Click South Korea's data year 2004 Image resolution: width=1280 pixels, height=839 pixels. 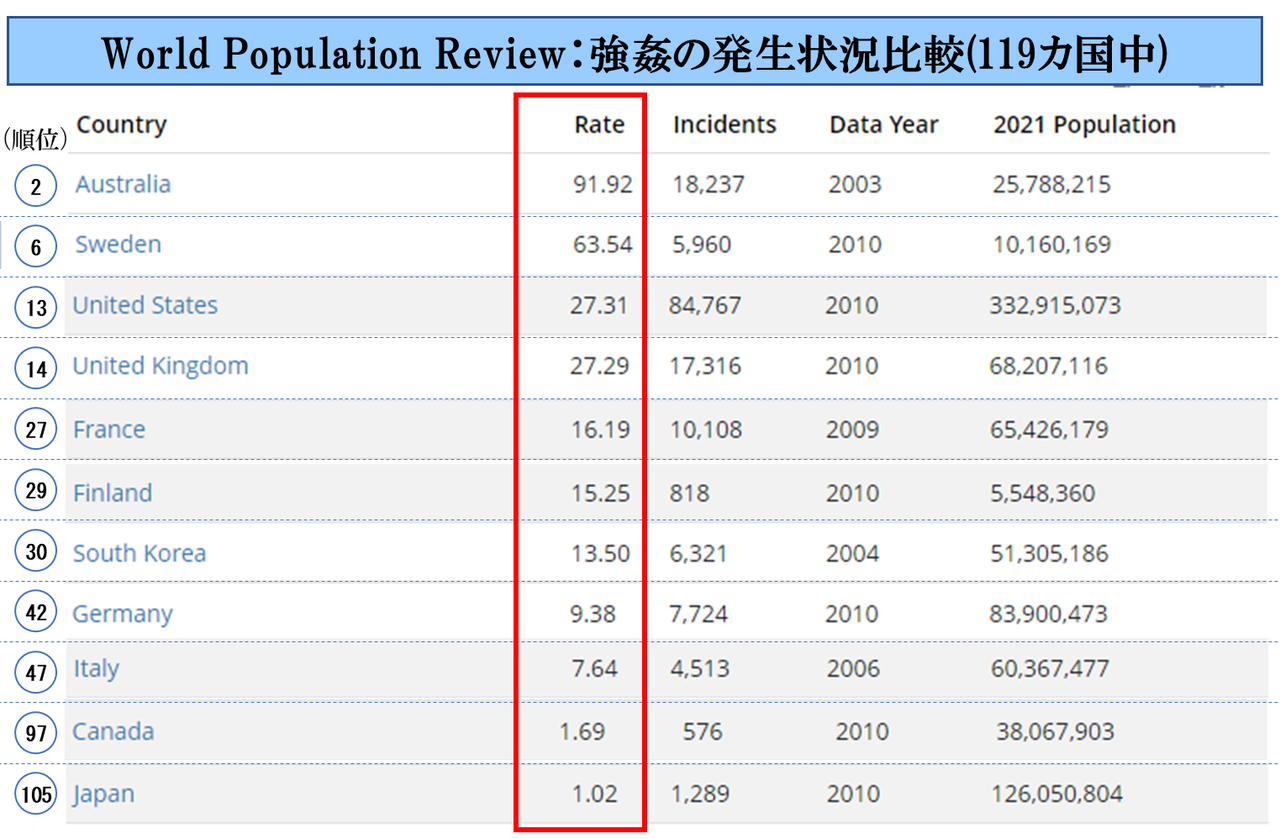tap(853, 553)
